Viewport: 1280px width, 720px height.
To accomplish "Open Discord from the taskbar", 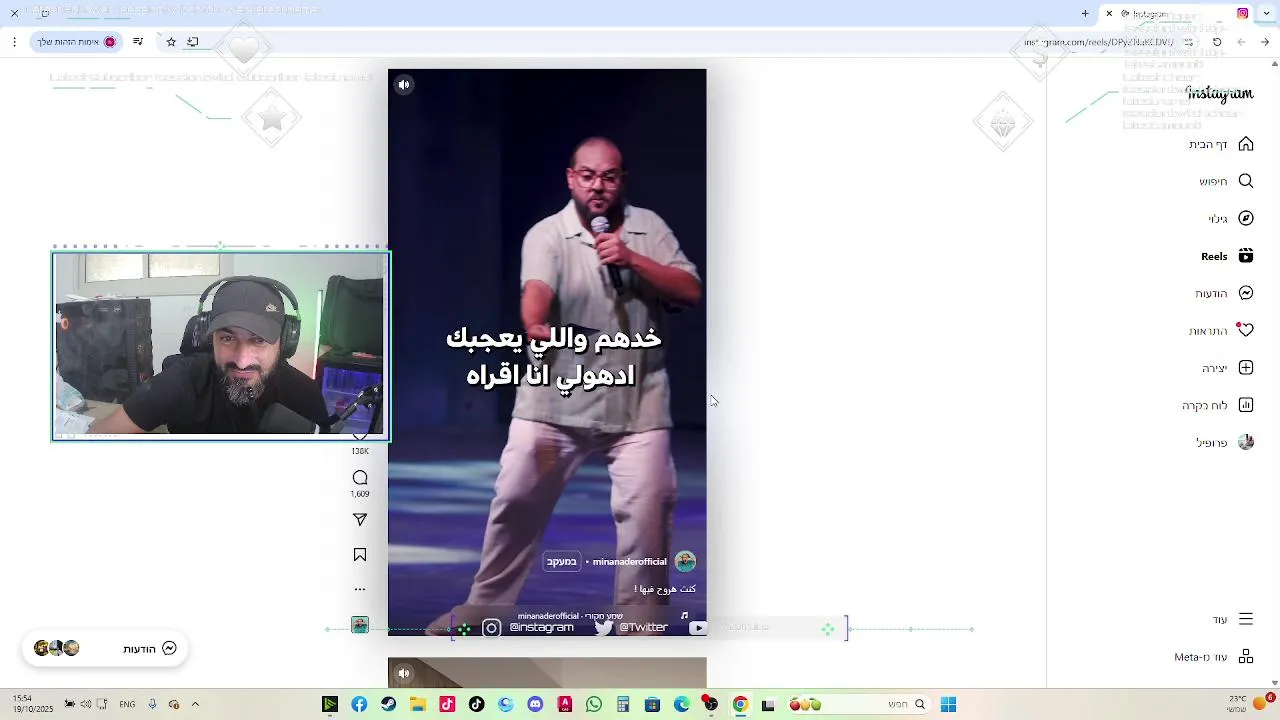I will click(535, 705).
